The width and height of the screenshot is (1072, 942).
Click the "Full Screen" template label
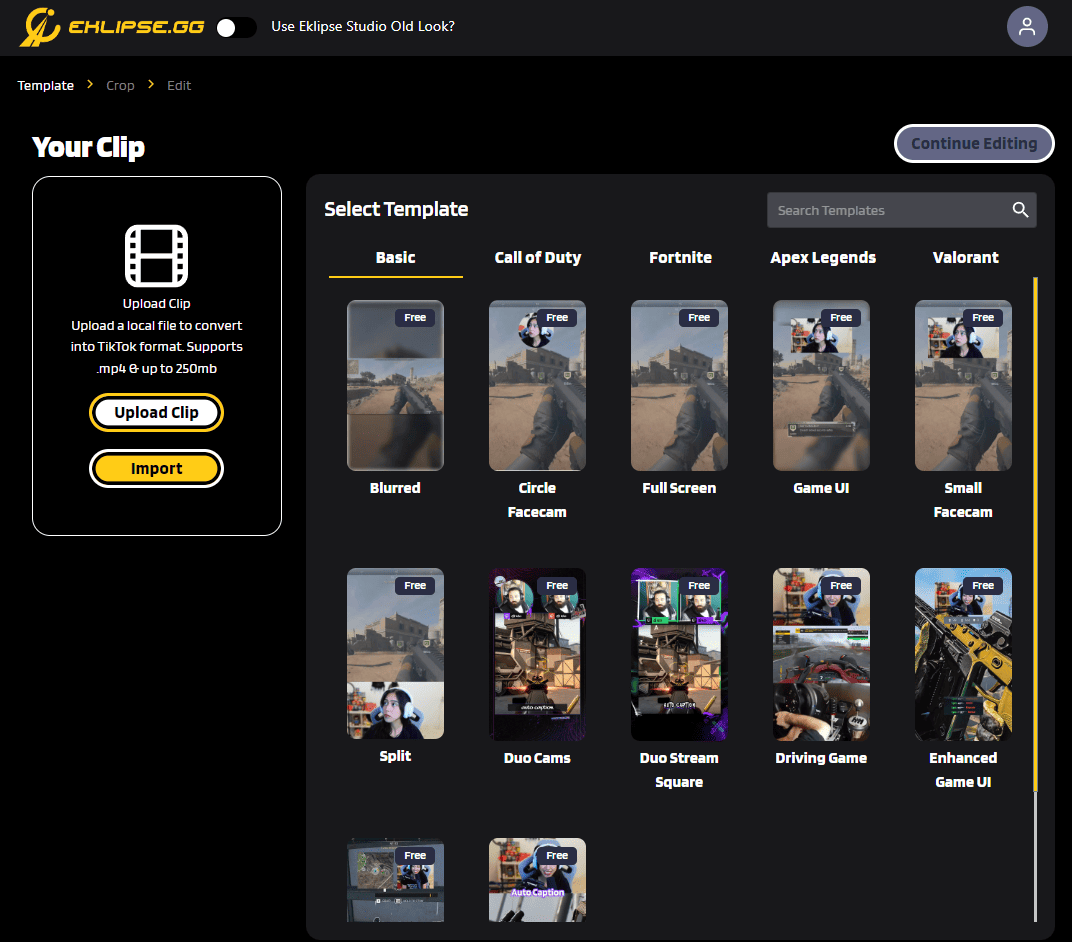pyautogui.click(x=680, y=488)
